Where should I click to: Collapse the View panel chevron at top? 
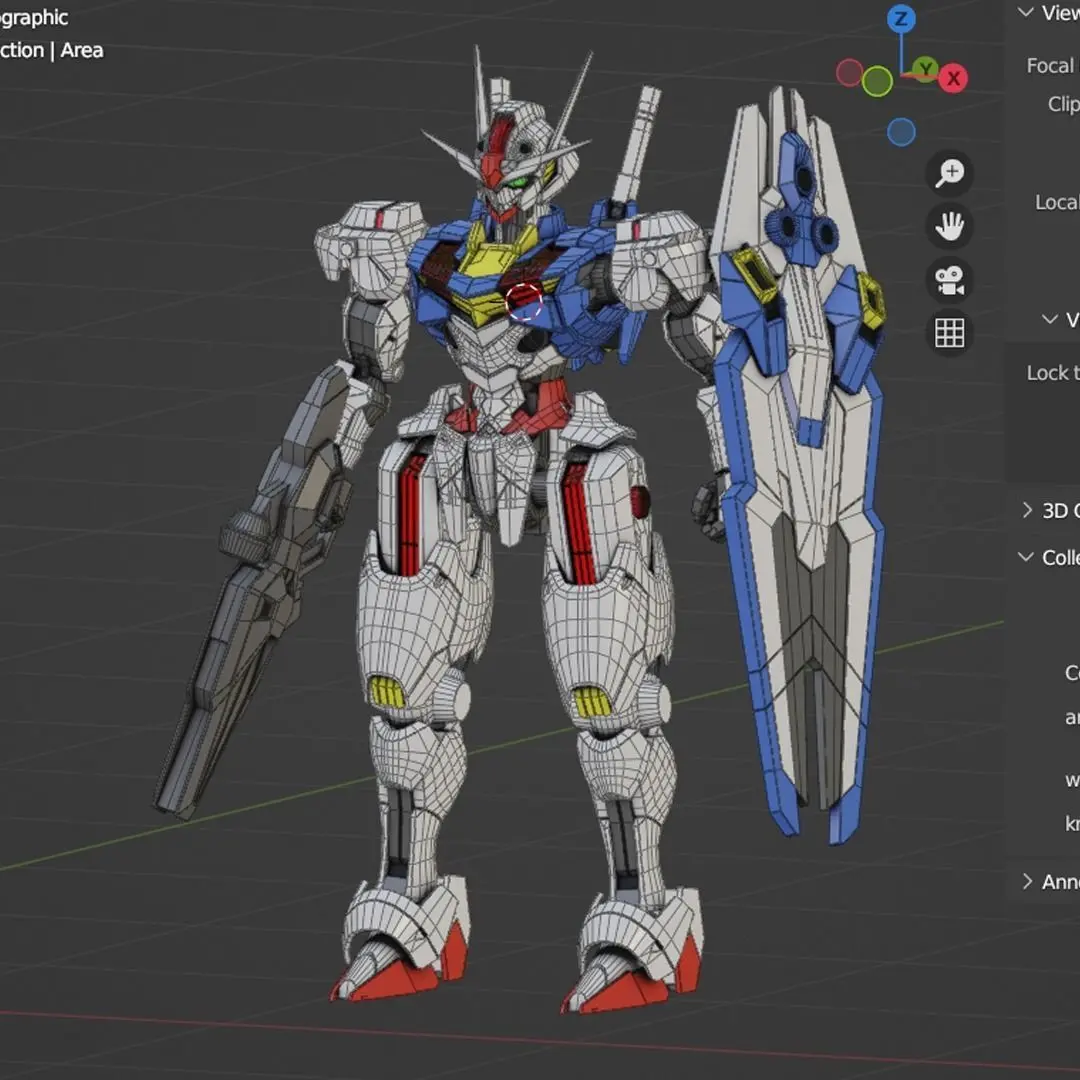[1026, 12]
